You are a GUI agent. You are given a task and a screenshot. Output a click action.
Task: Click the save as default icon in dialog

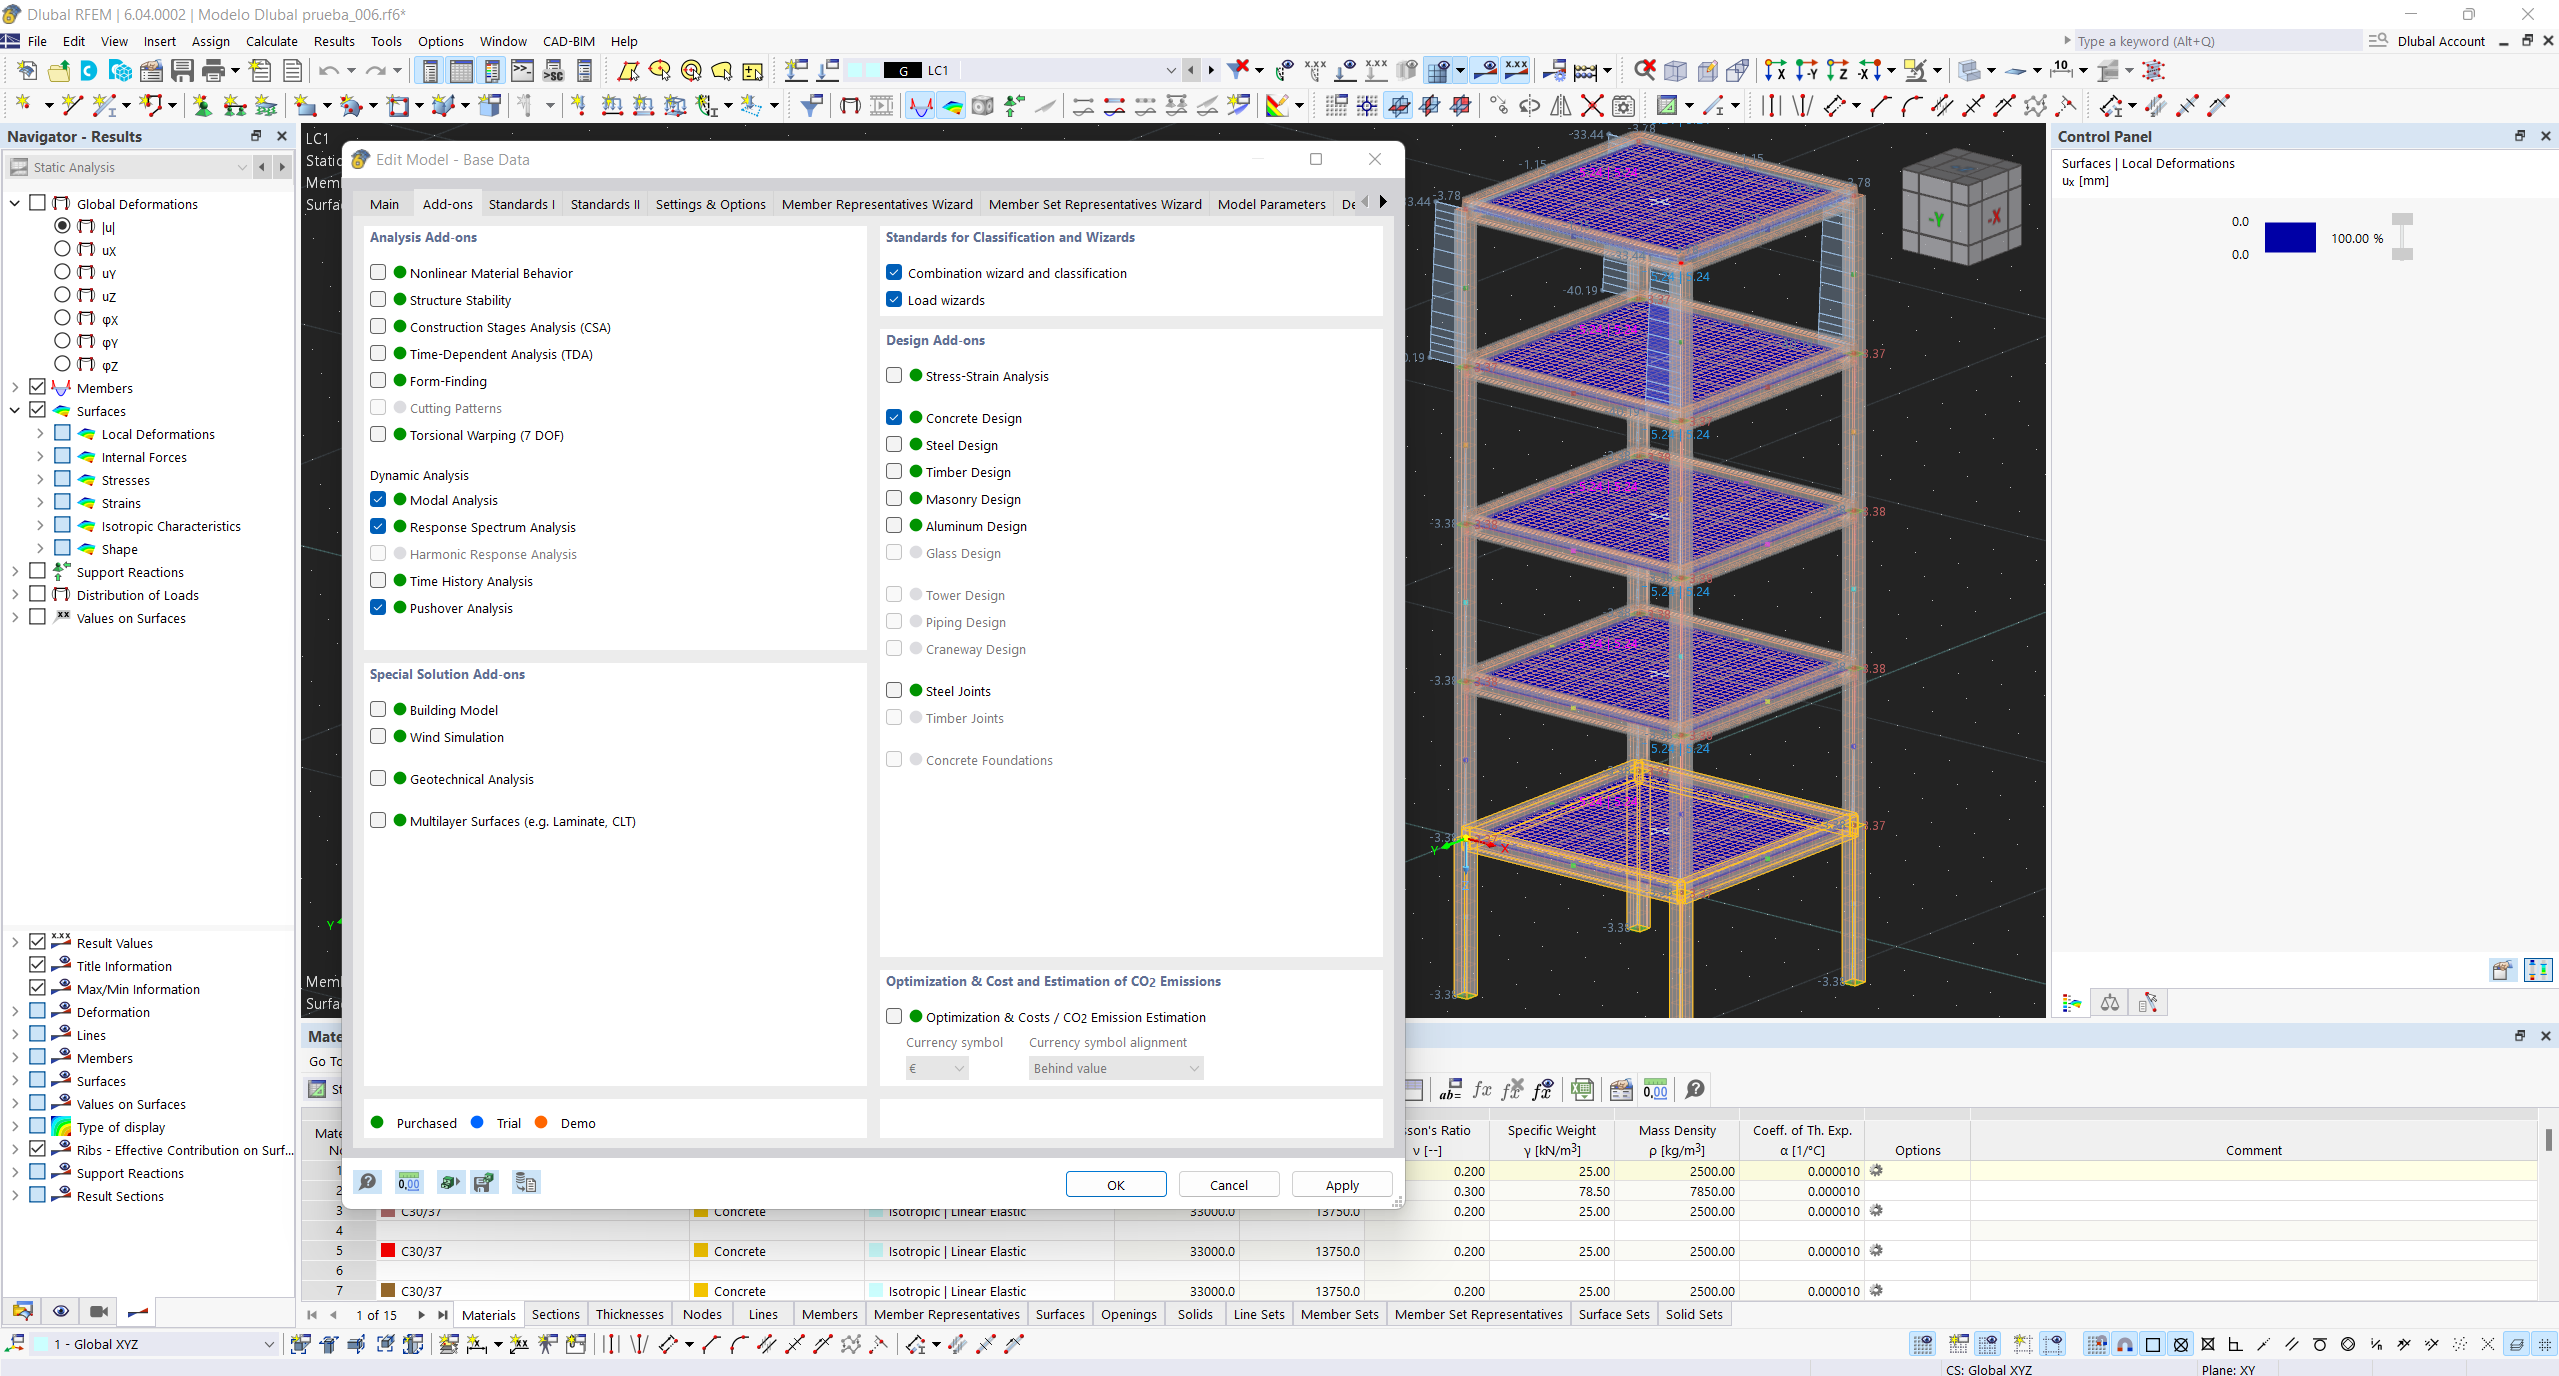[484, 1183]
